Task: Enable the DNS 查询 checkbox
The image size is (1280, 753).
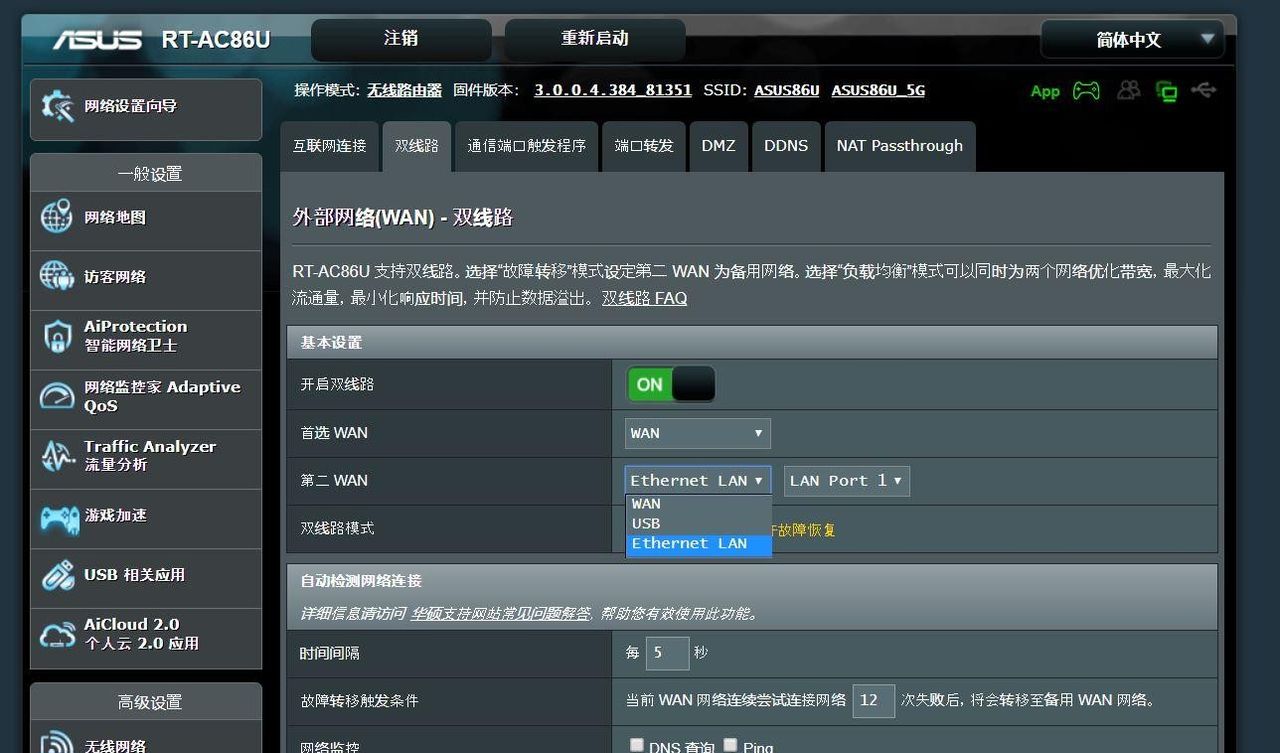Action: (637, 745)
